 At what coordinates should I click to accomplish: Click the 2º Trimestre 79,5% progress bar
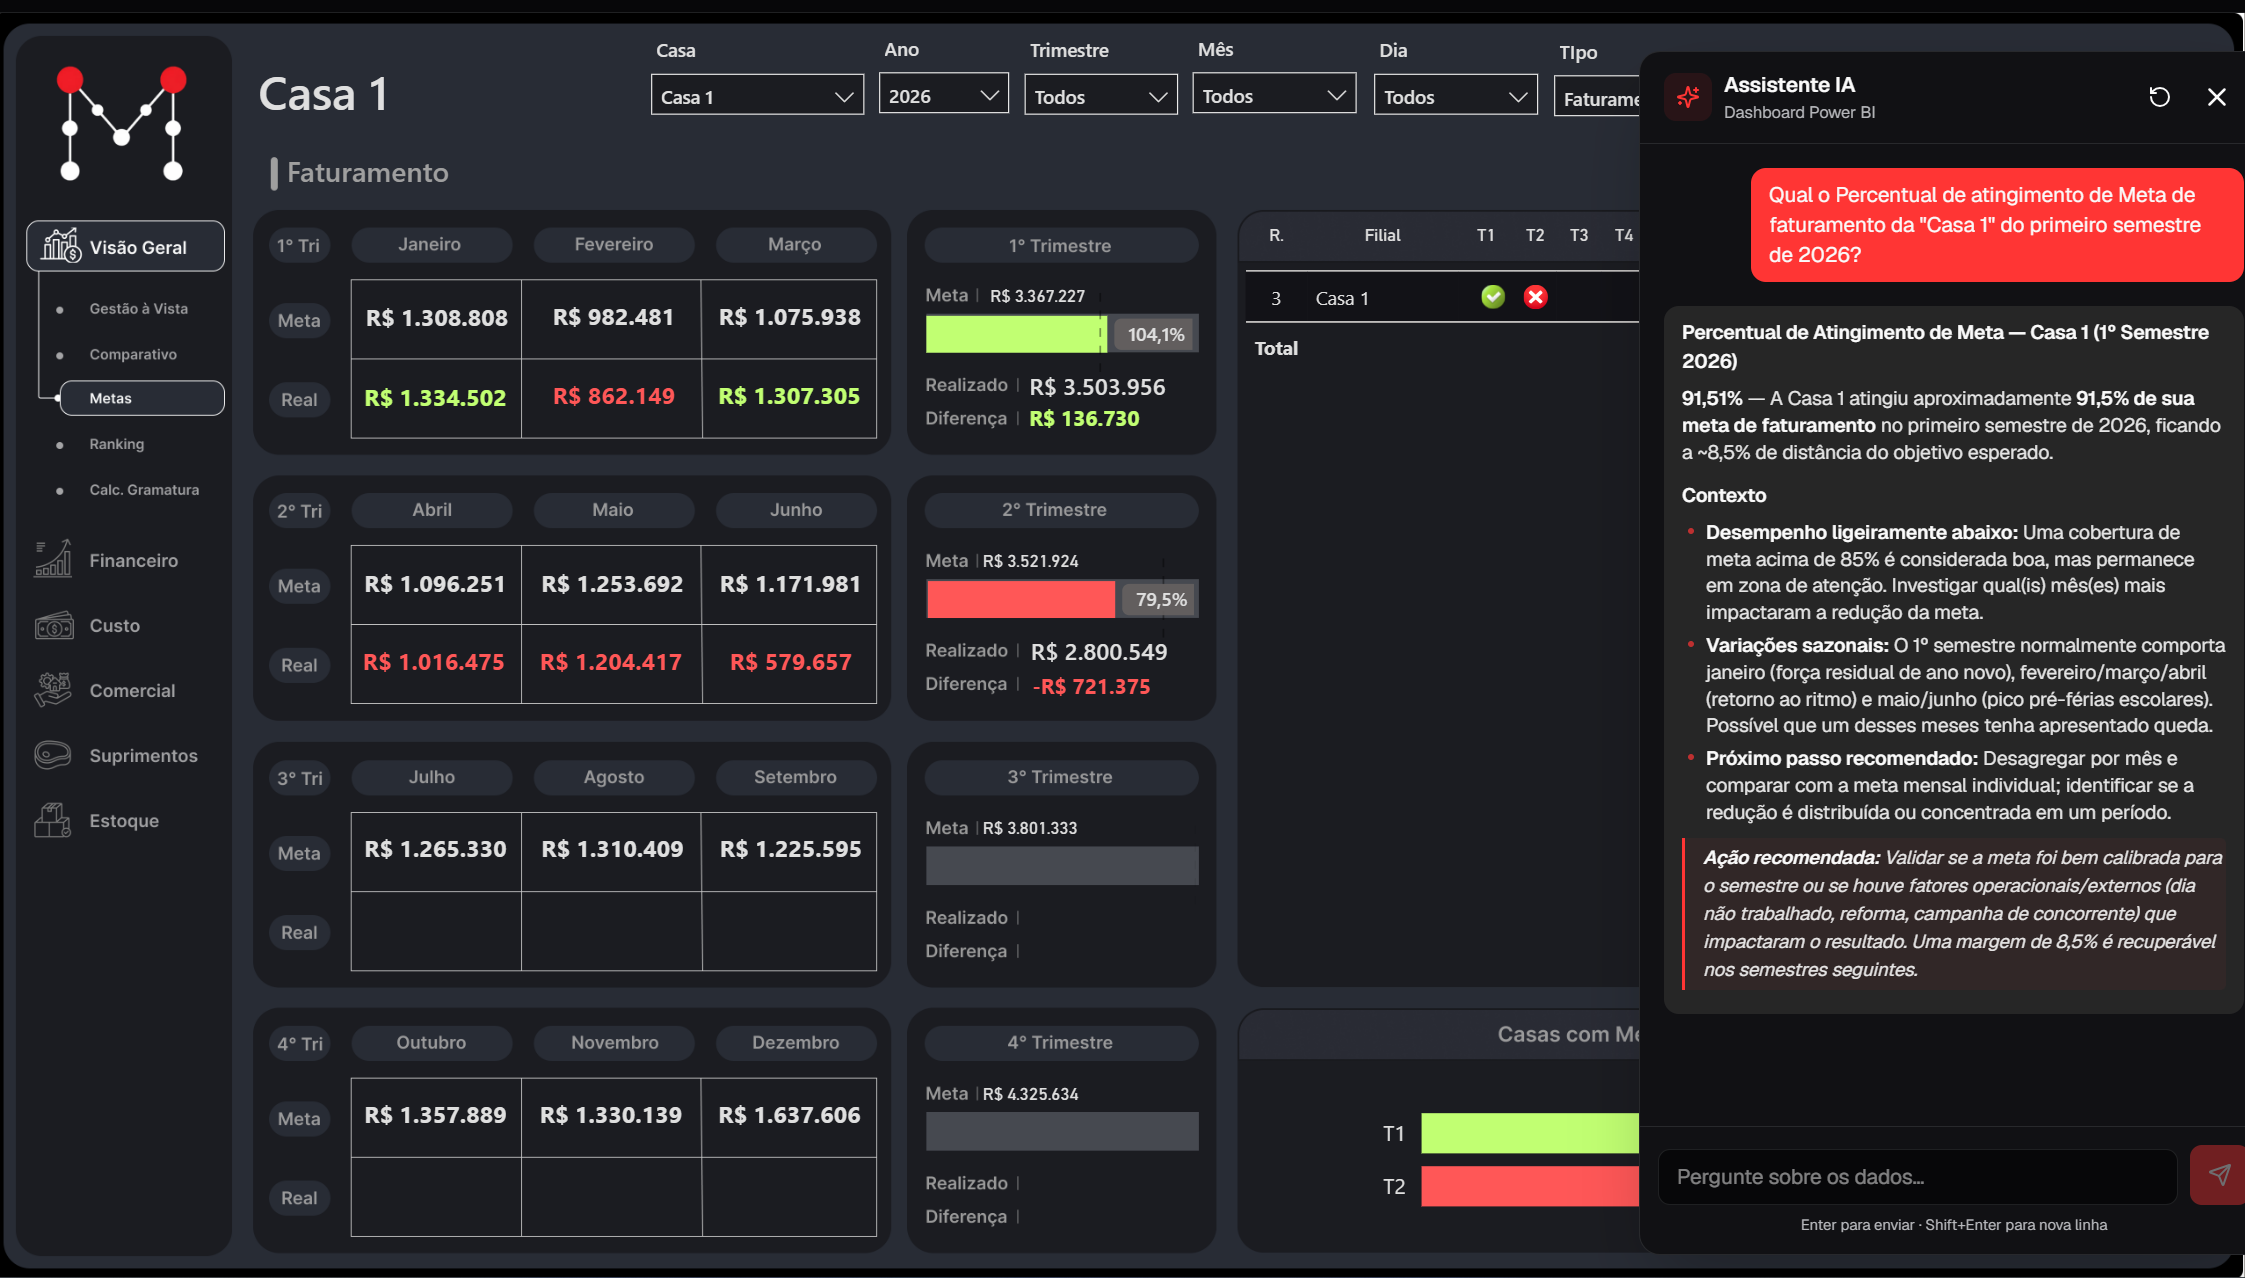click(x=1061, y=599)
